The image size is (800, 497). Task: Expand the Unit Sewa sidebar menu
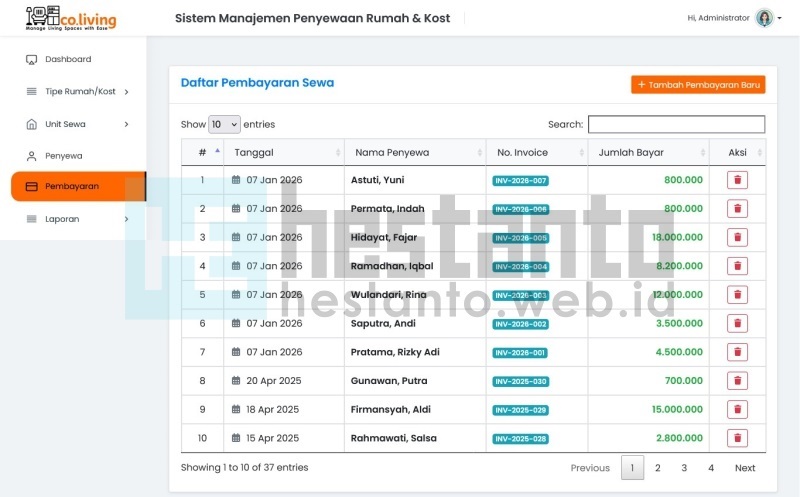coord(126,124)
